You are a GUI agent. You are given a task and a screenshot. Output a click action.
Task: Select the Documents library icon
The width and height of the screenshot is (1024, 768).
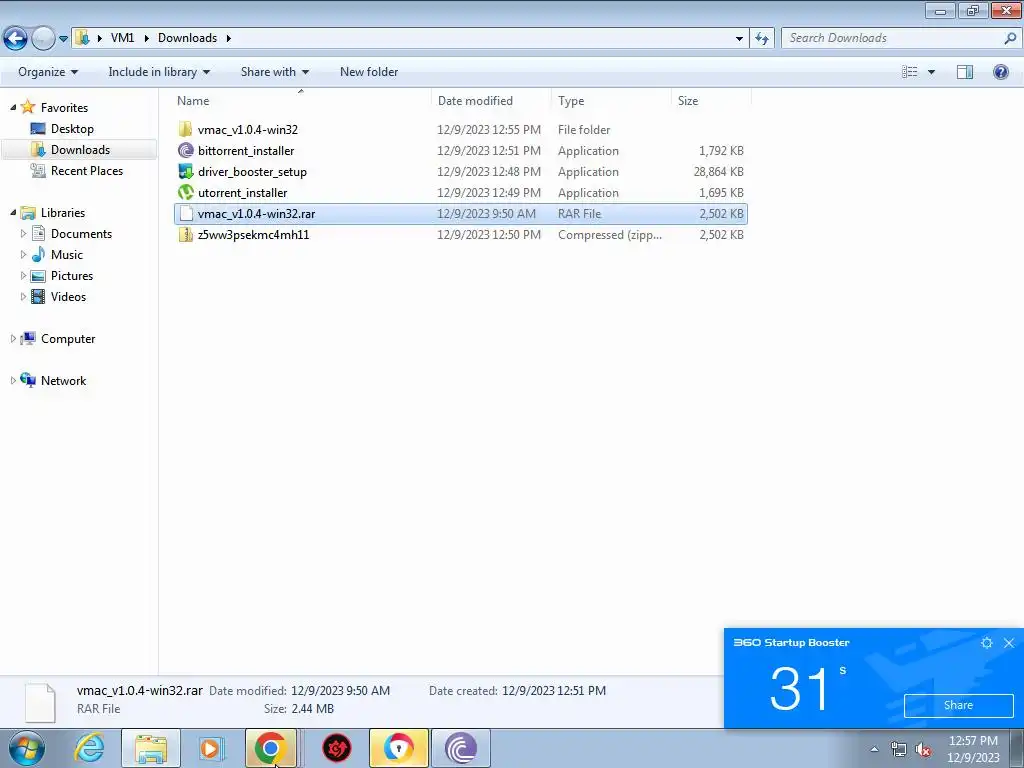tap(39, 233)
